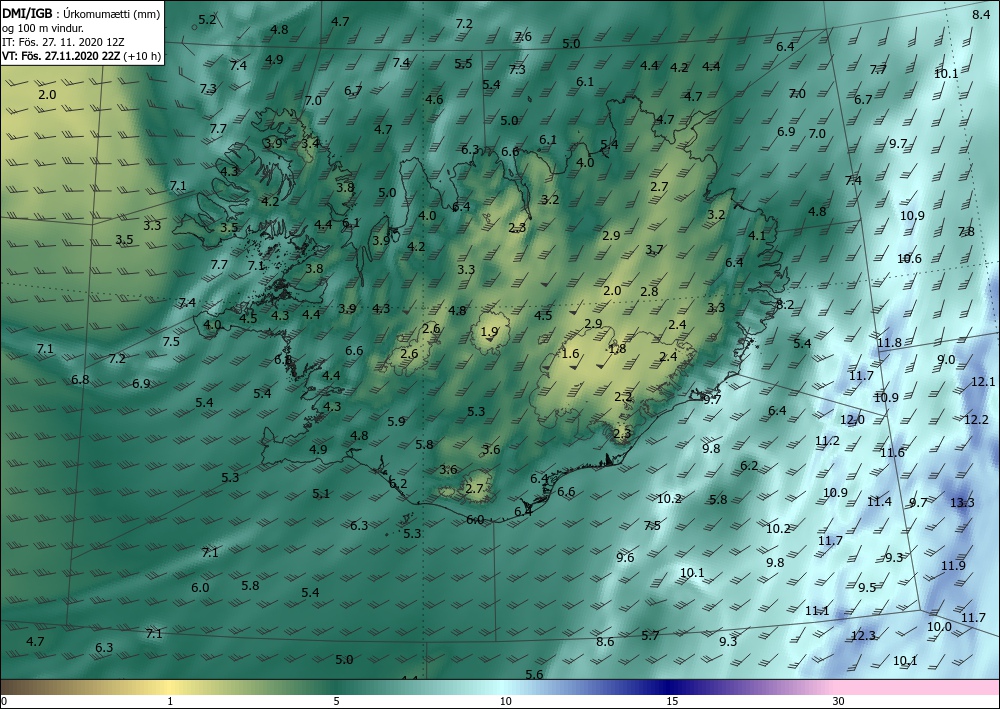This screenshot has height=709, width=1000.
Task: Click the 'IT: Fös. 27. 11. 2020 12Z' line
Action: (x=63, y=42)
